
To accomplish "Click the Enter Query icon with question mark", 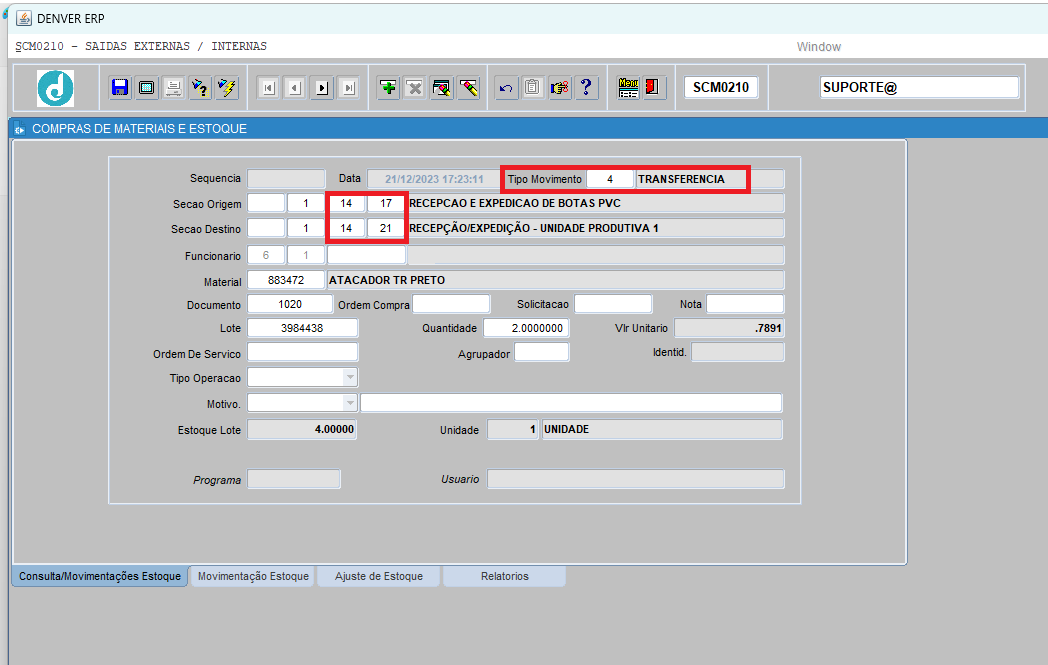I will pyautogui.click(x=201, y=88).
